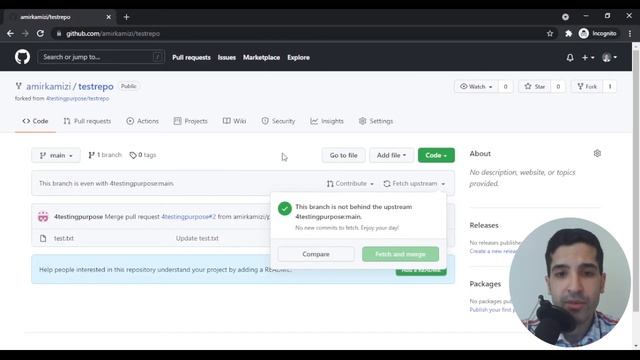Click 4testingpurpose commit author avatar

[43, 217]
